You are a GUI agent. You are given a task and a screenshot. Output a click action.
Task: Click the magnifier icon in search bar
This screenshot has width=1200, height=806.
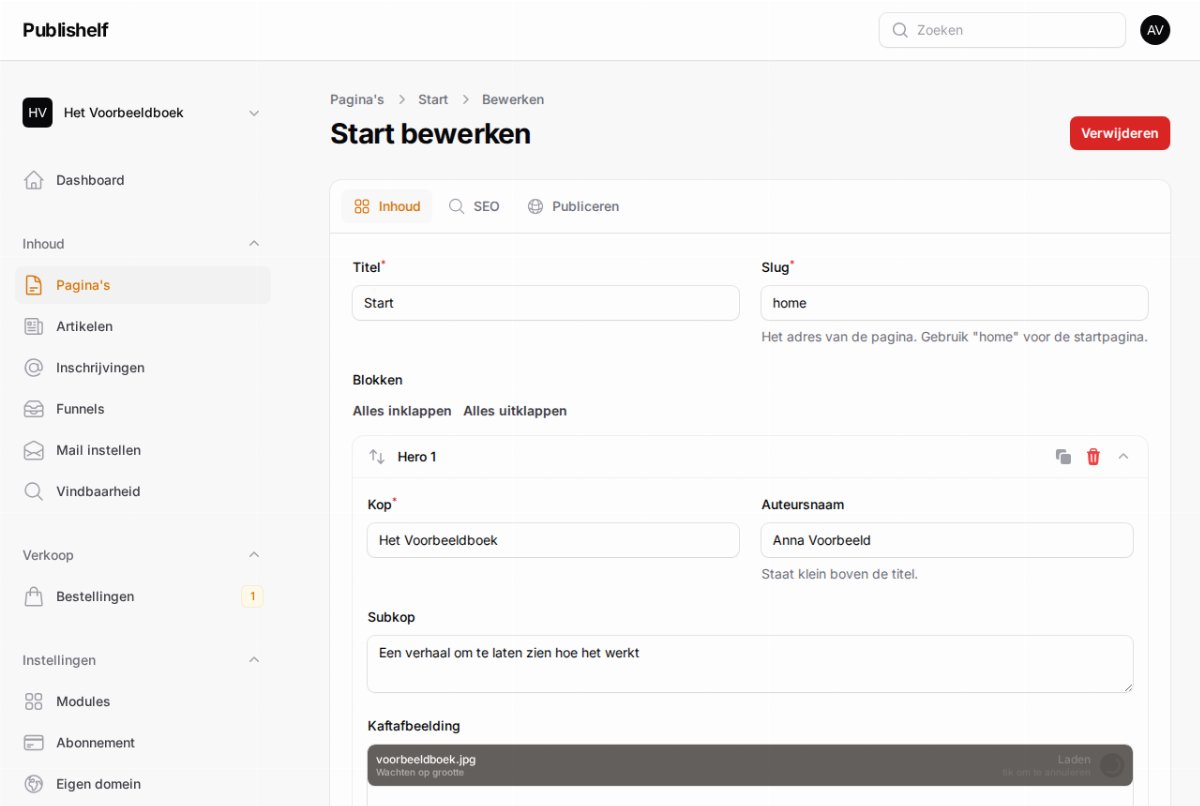(900, 30)
